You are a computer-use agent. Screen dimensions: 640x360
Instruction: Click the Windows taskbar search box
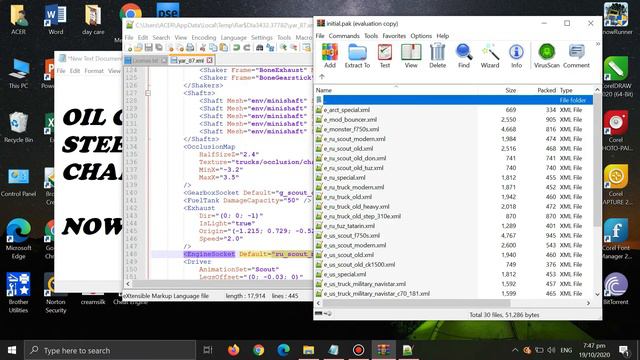[x=110, y=350]
